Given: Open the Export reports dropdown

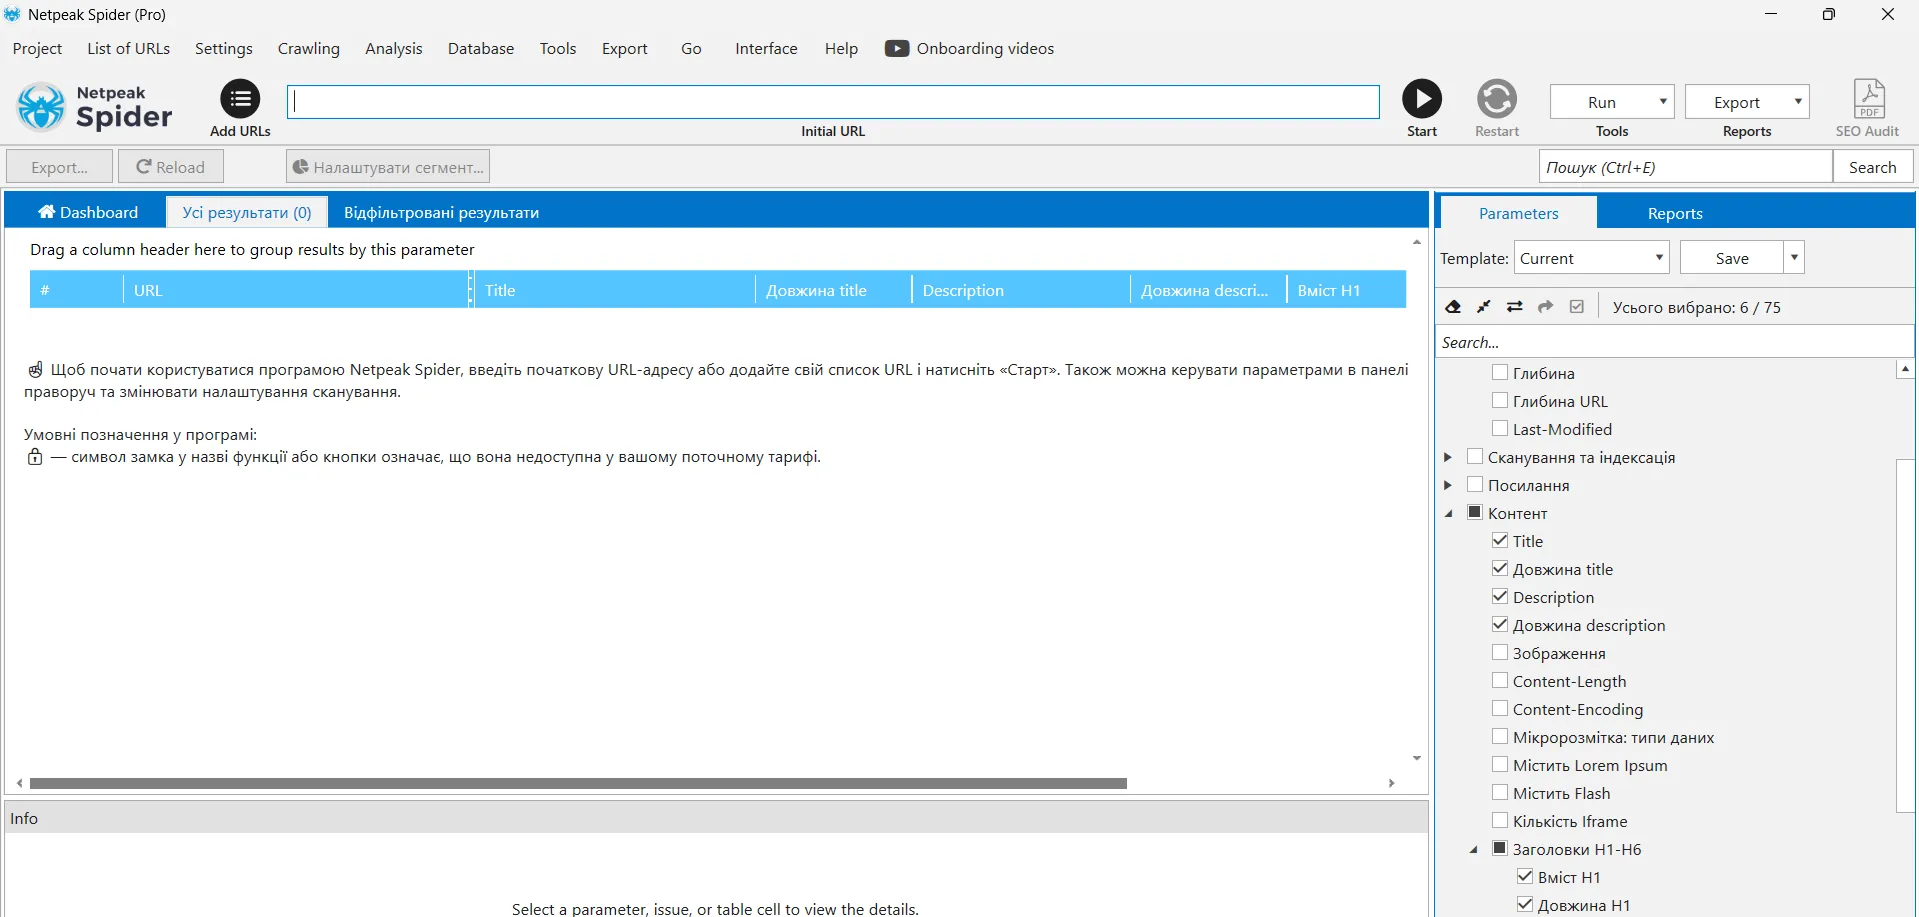Looking at the screenshot, I should click(1747, 102).
